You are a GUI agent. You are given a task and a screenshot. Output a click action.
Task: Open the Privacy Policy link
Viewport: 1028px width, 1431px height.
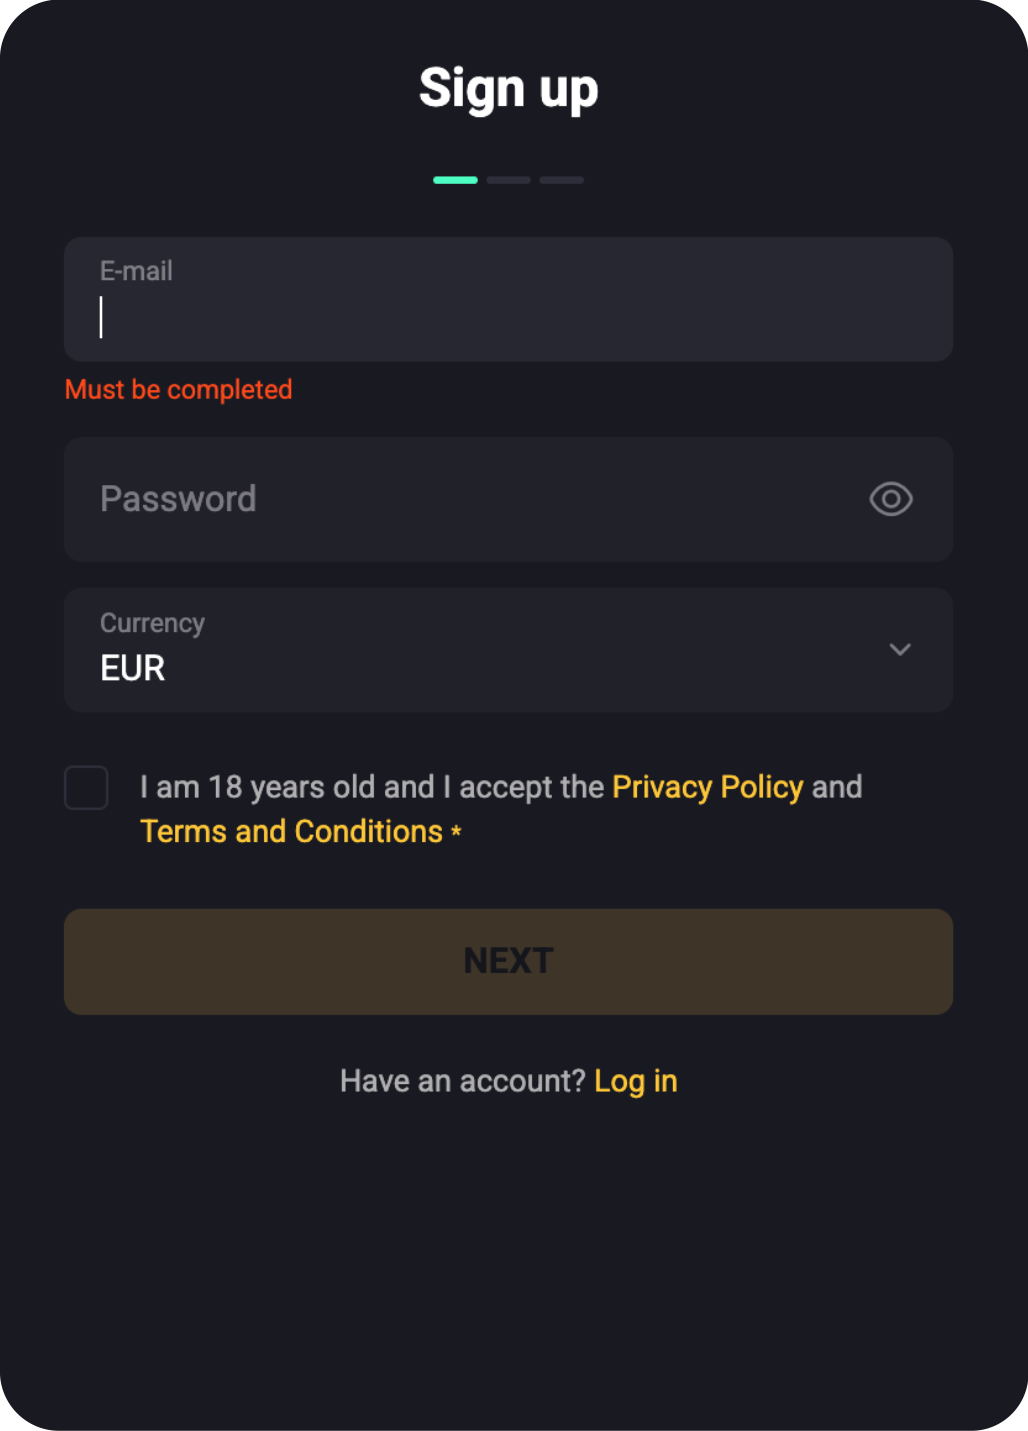(x=707, y=787)
